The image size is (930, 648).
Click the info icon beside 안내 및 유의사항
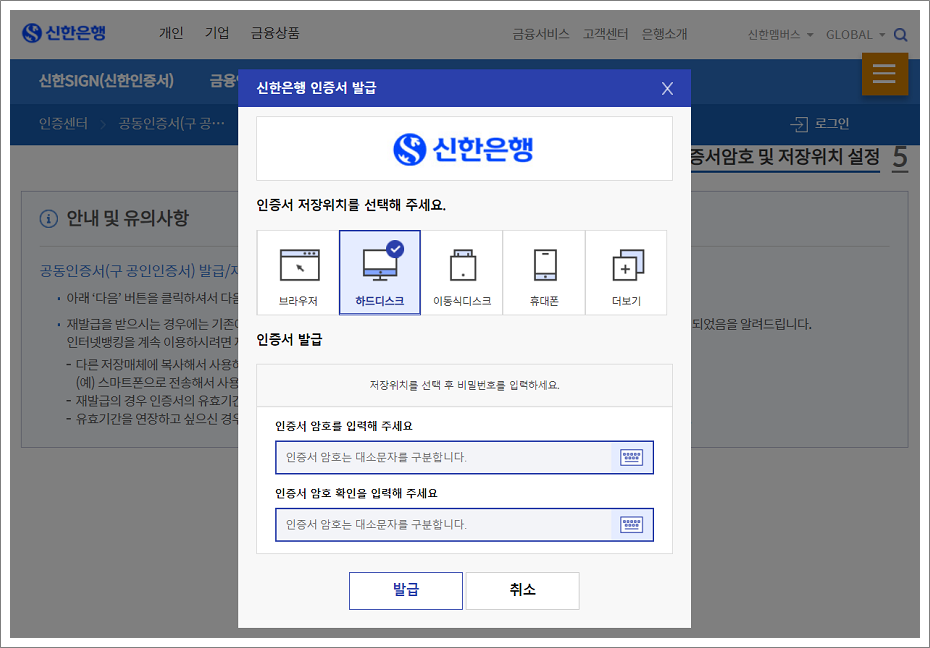click(49, 219)
